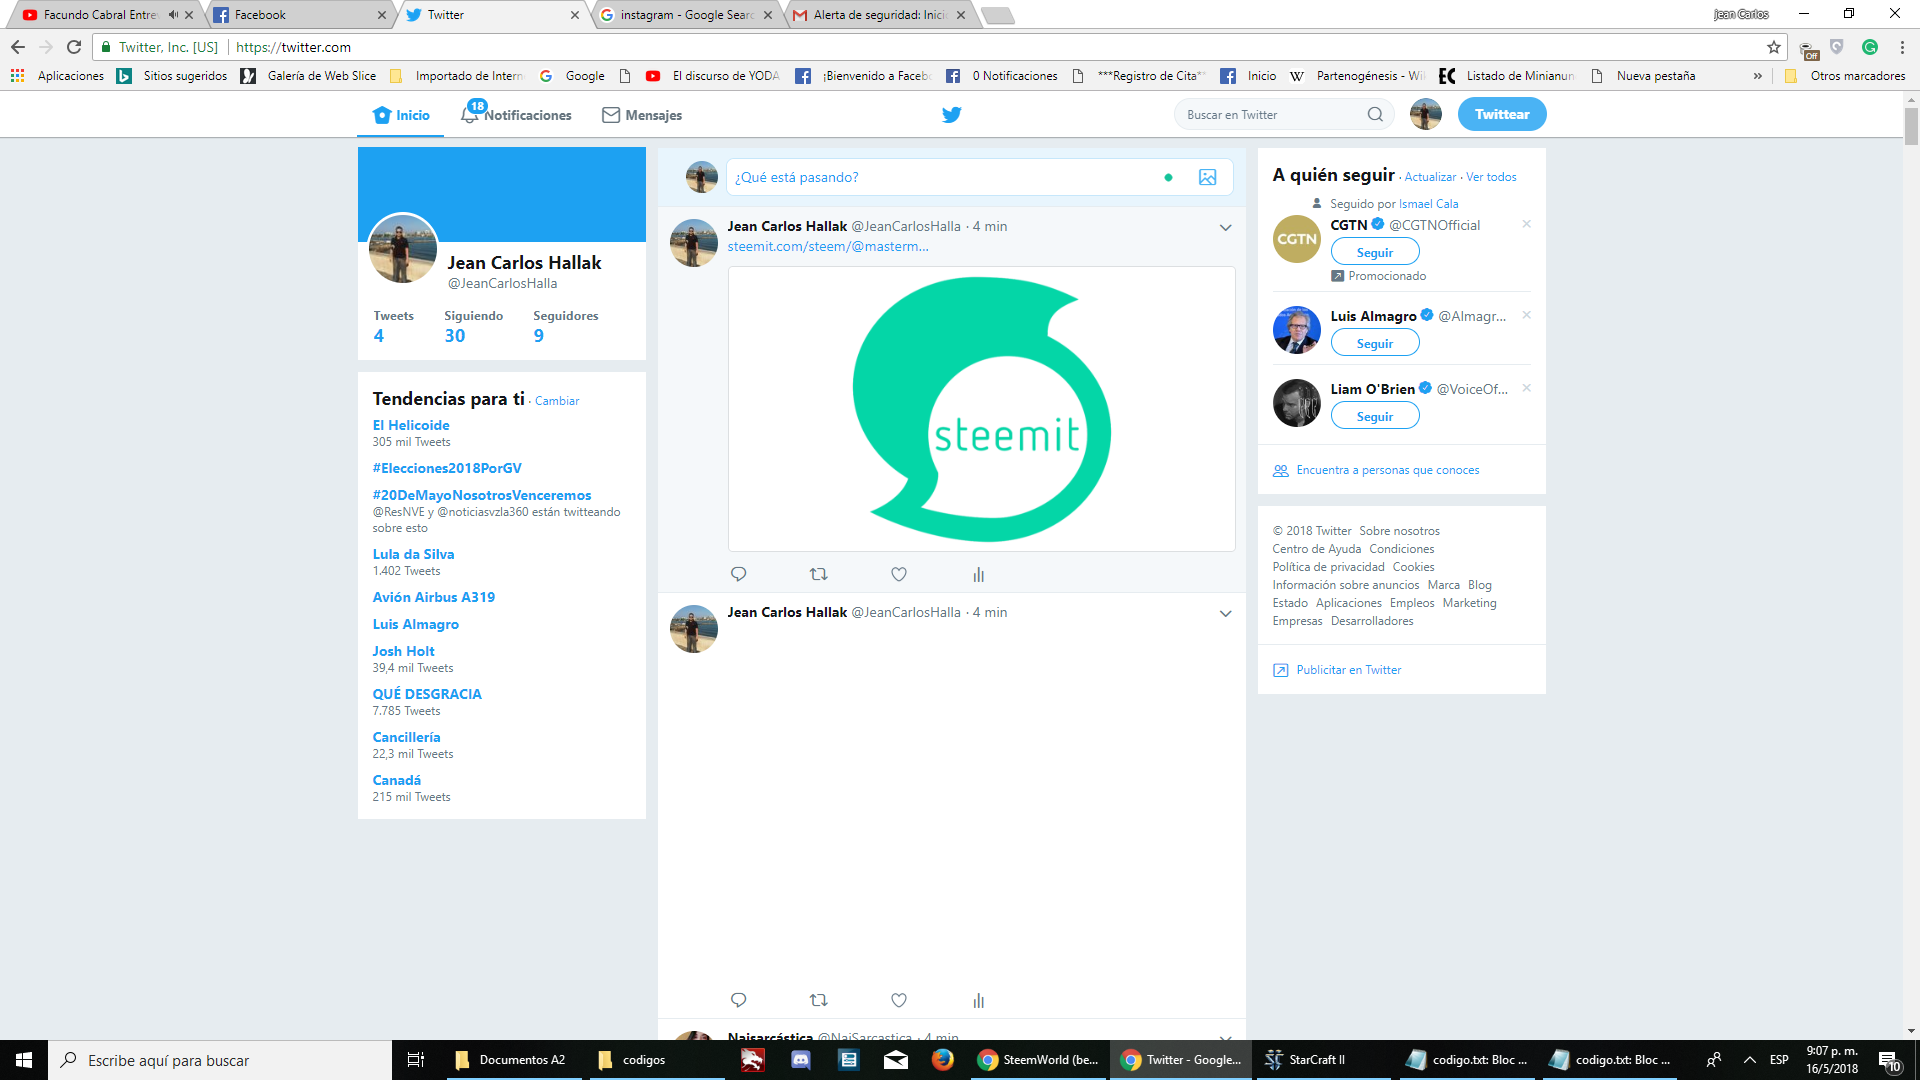Follow CGTN with the Seguir button
This screenshot has height=1080, width=1920.
tap(1374, 252)
